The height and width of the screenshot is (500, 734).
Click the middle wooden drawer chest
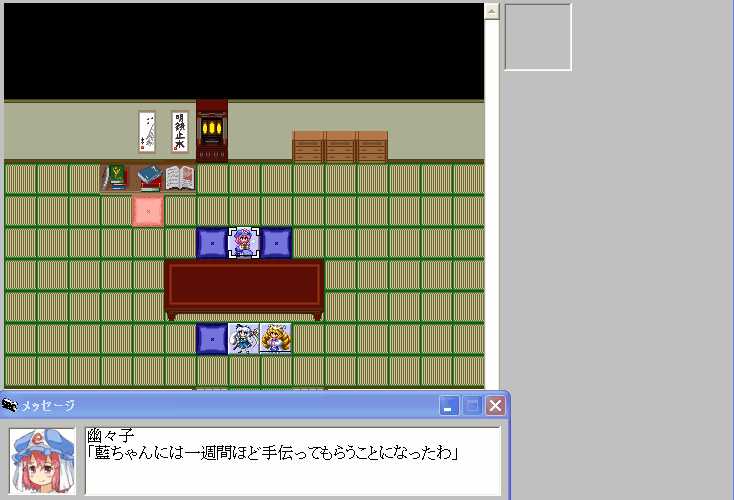coord(340,147)
